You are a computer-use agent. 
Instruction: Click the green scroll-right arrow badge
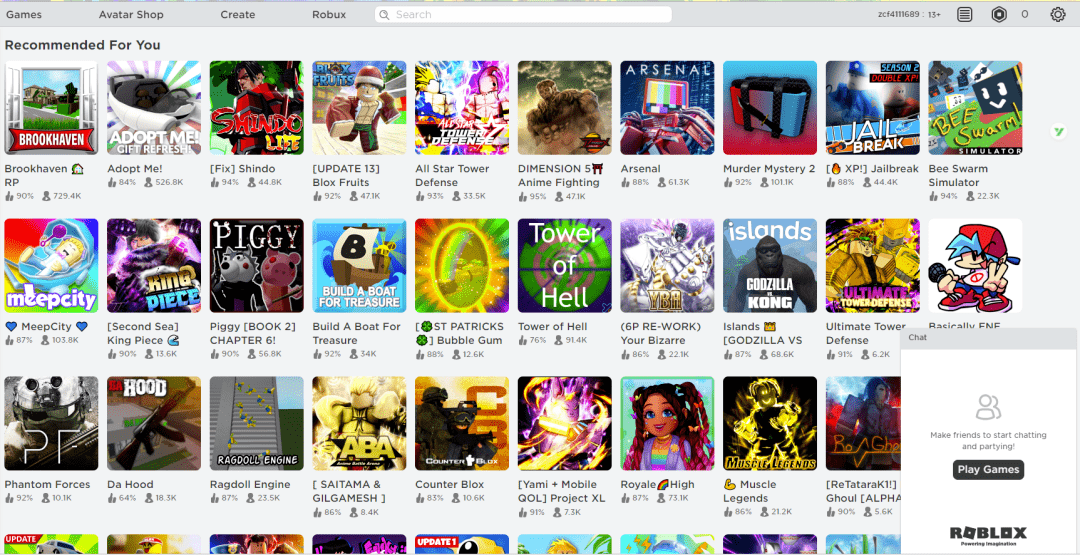click(x=1058, y=132)
